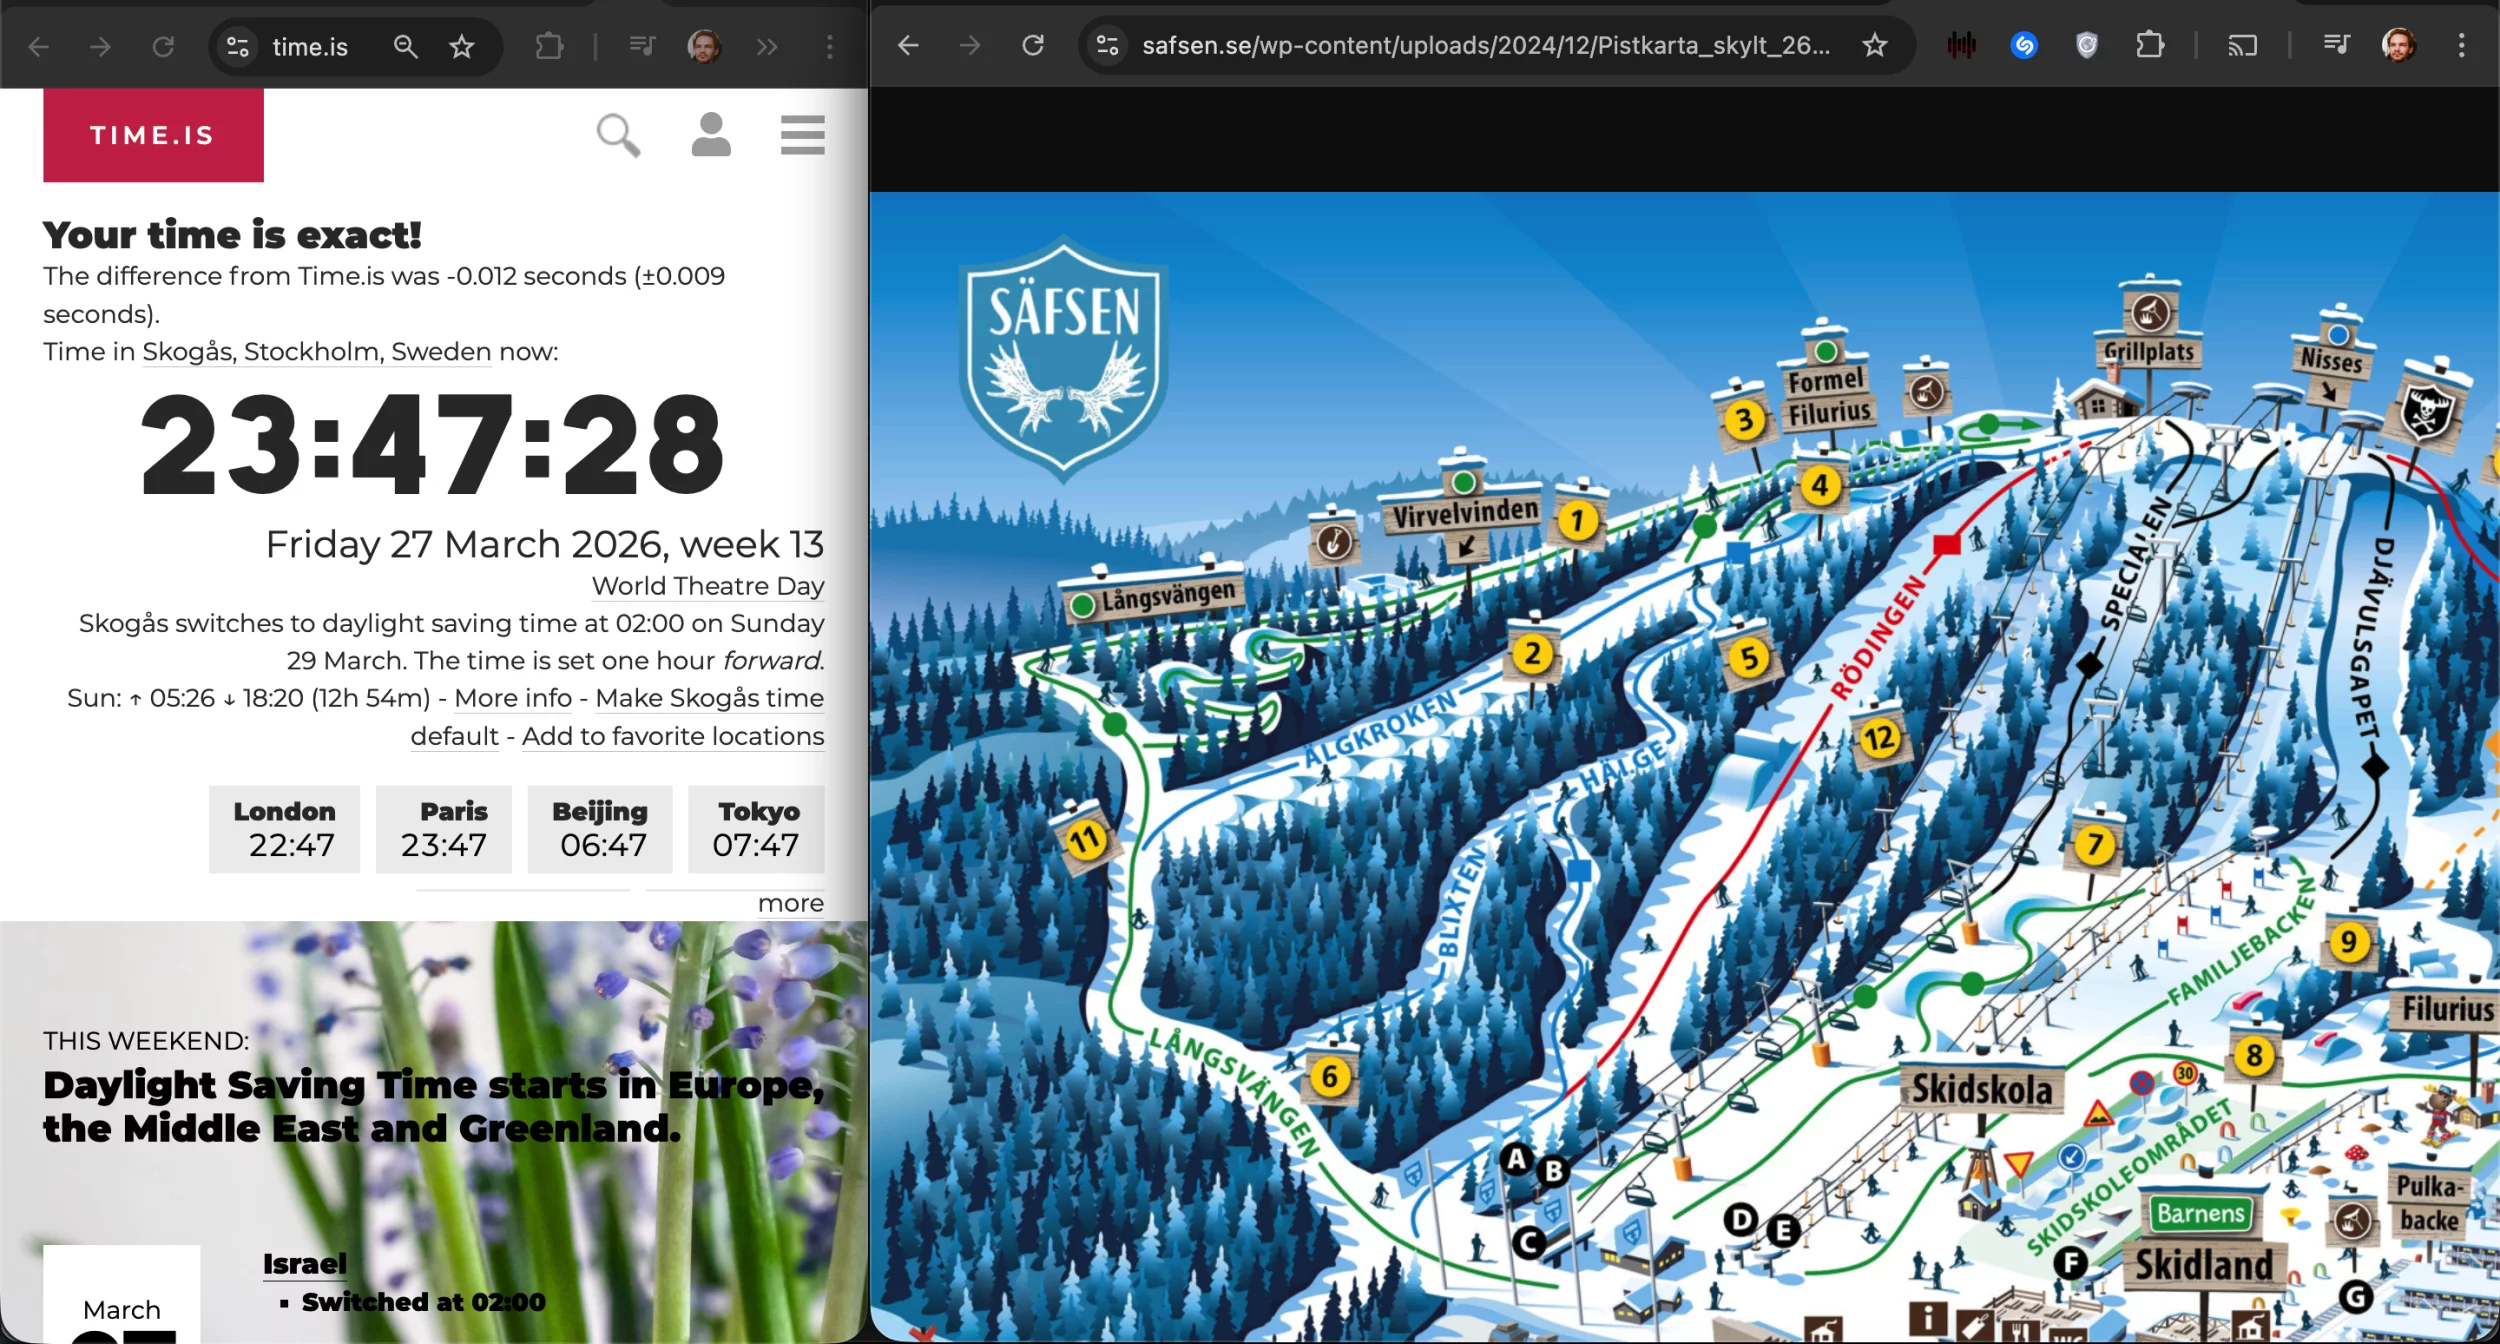Screen dimensions: 2500x1344
Task: Click the Skidskola sign on the map
Action: pyautogui.click(x=1981, y=1089)
